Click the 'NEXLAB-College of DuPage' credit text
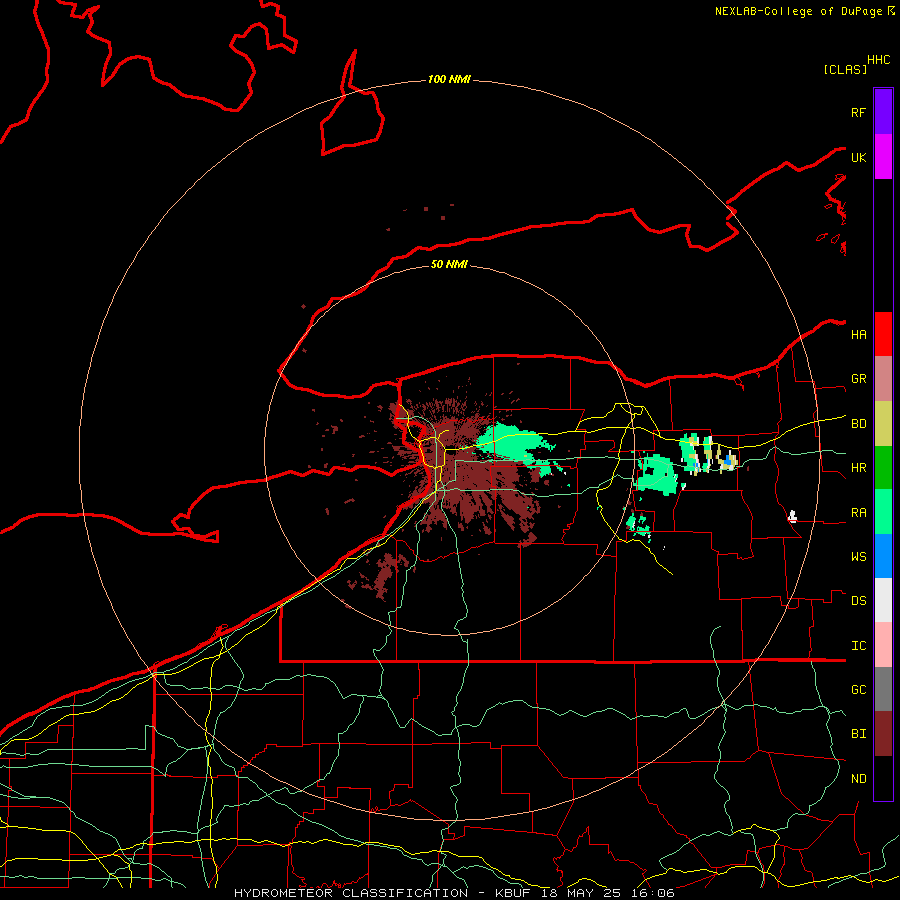The image size is (900, 900). click(798, 11)
